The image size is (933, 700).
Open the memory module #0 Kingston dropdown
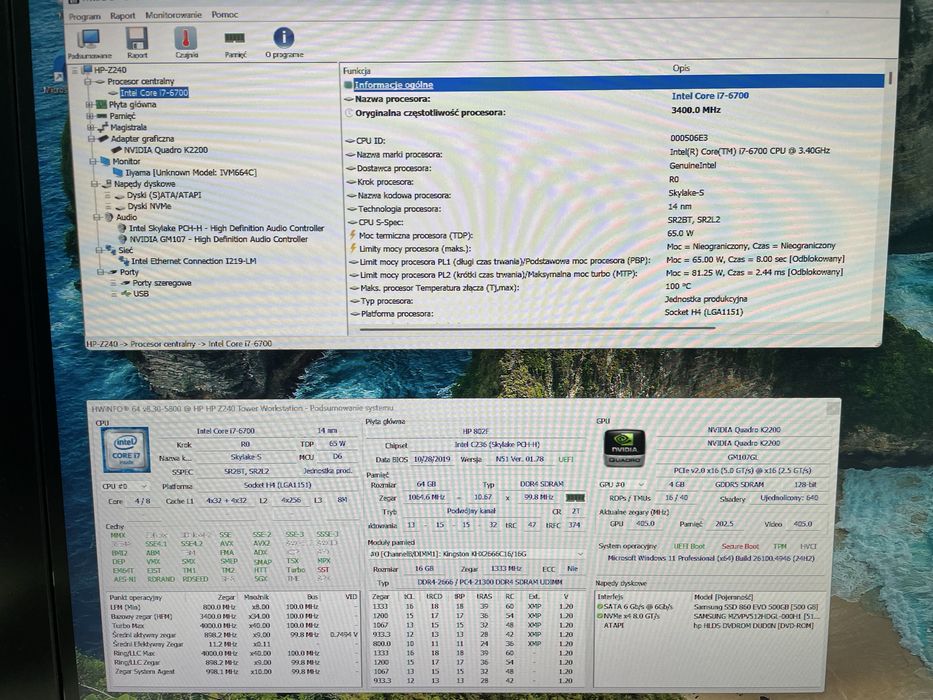[476, 554]
